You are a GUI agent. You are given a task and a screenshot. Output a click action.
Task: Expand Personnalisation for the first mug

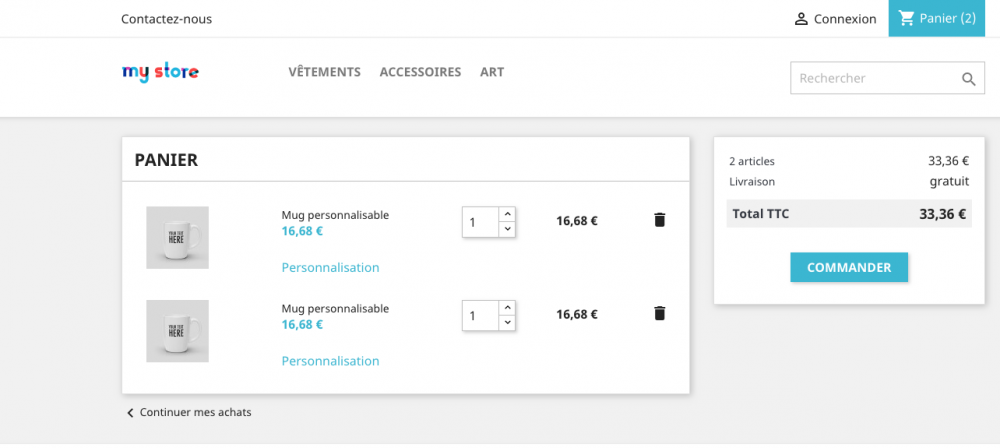point(330,268)
